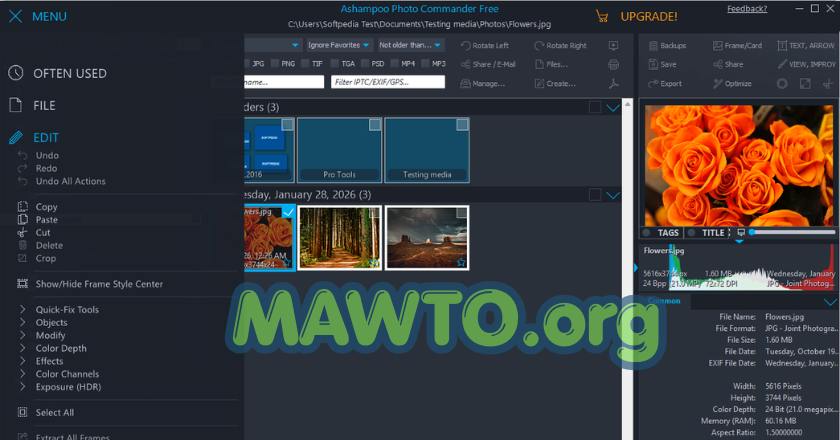Click the circle icon below VIEW, IMPROV

[x=782, y=84]
